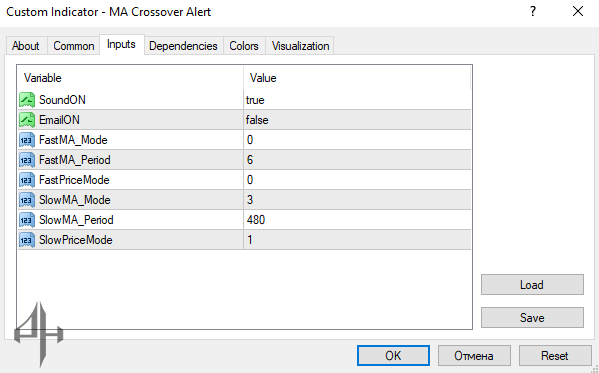
Task: Click the integer icon beside SlowMA_Mode
Action: [27, 200]
